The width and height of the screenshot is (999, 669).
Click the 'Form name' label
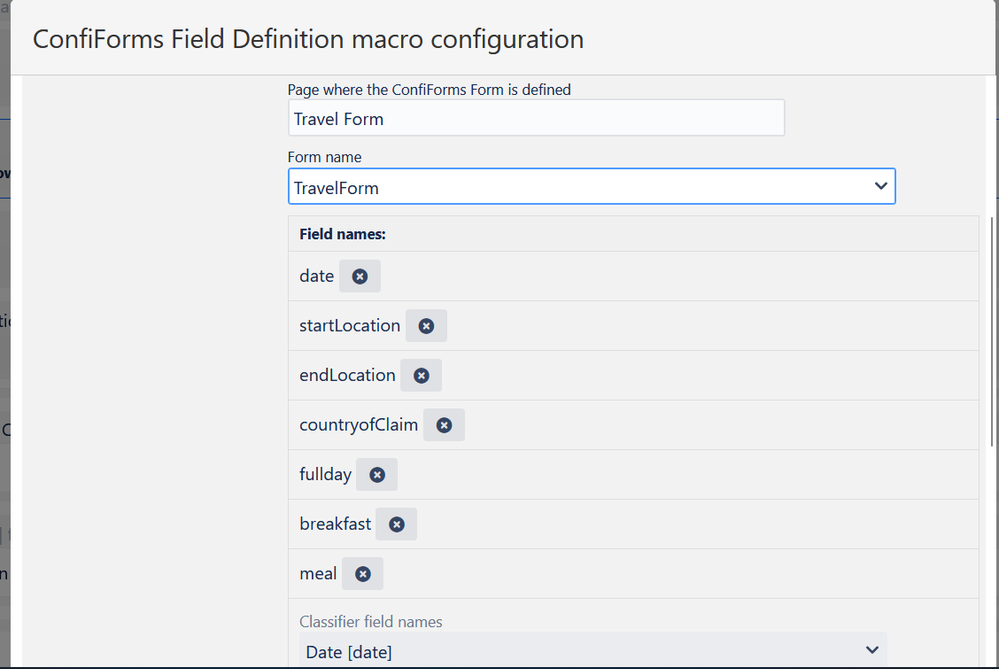point(324,157)
